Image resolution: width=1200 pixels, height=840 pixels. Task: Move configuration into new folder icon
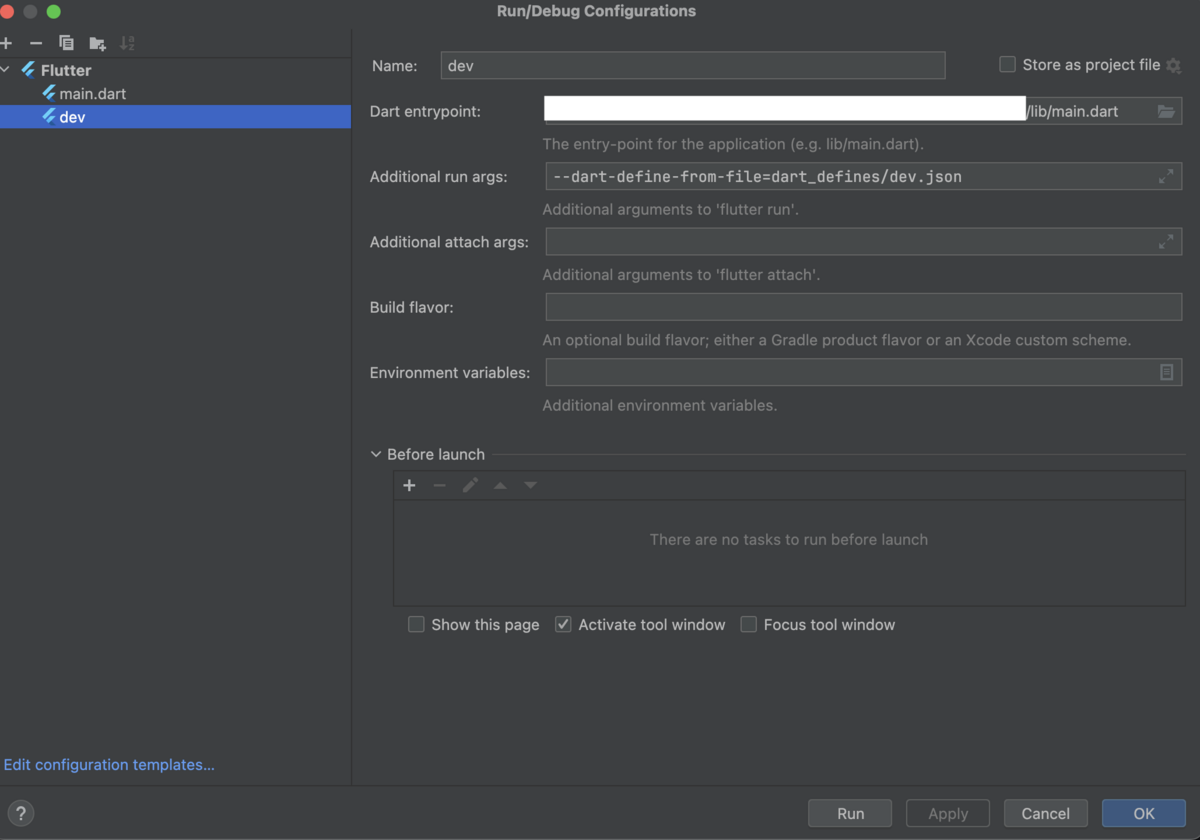pos(97,43)
